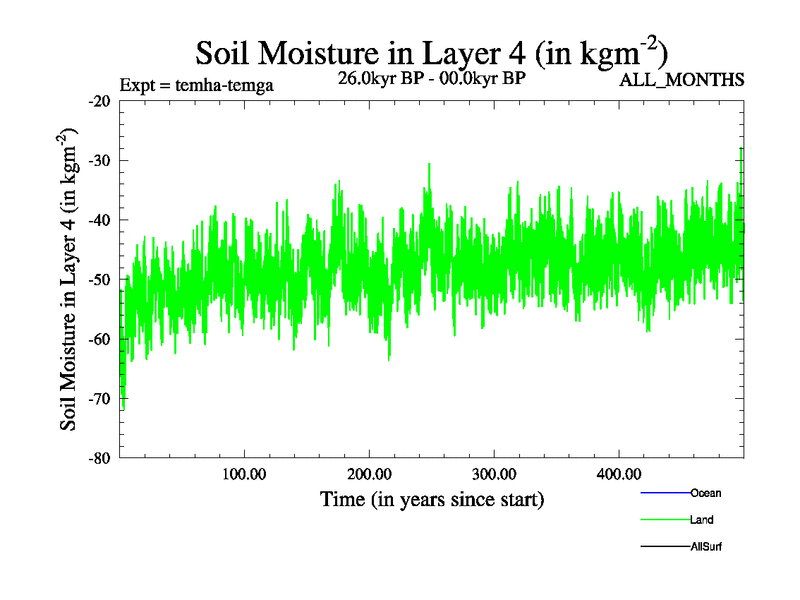Click the "Time (in years since start)" axis title
The image size is (800, 600).
(x=431, y=498)
